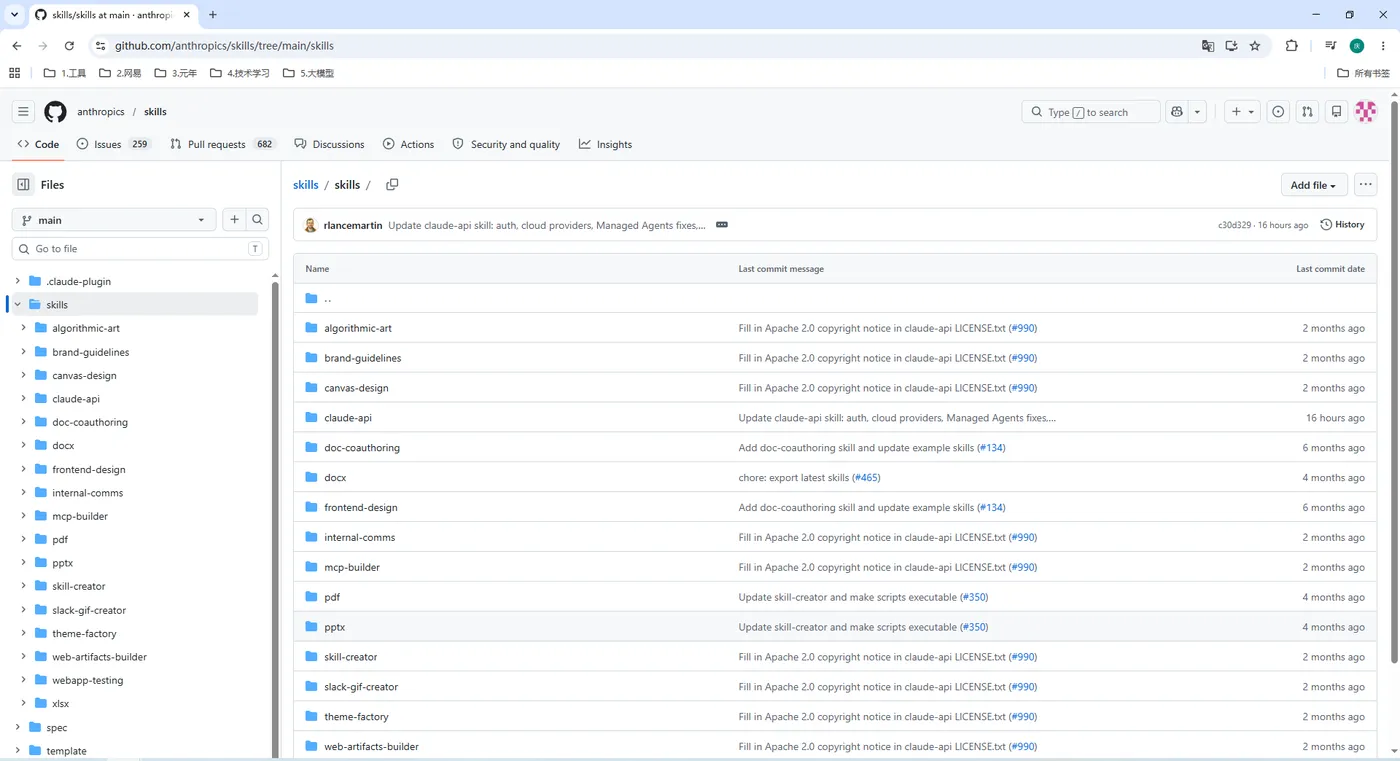View commit History for this folder
1400x761 pixels.
click(x=1342, y=225)
